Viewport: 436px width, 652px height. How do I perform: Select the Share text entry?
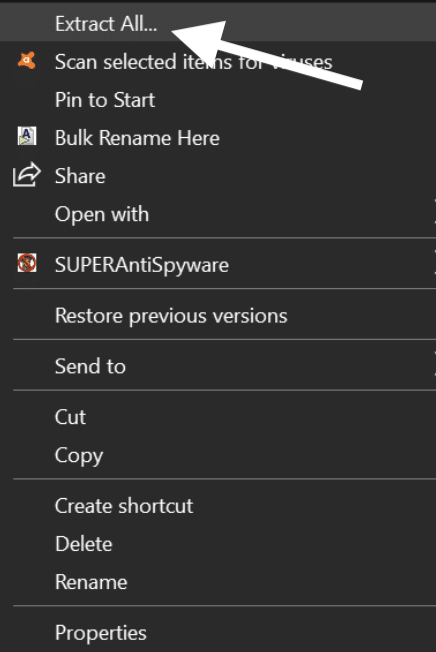80,176
